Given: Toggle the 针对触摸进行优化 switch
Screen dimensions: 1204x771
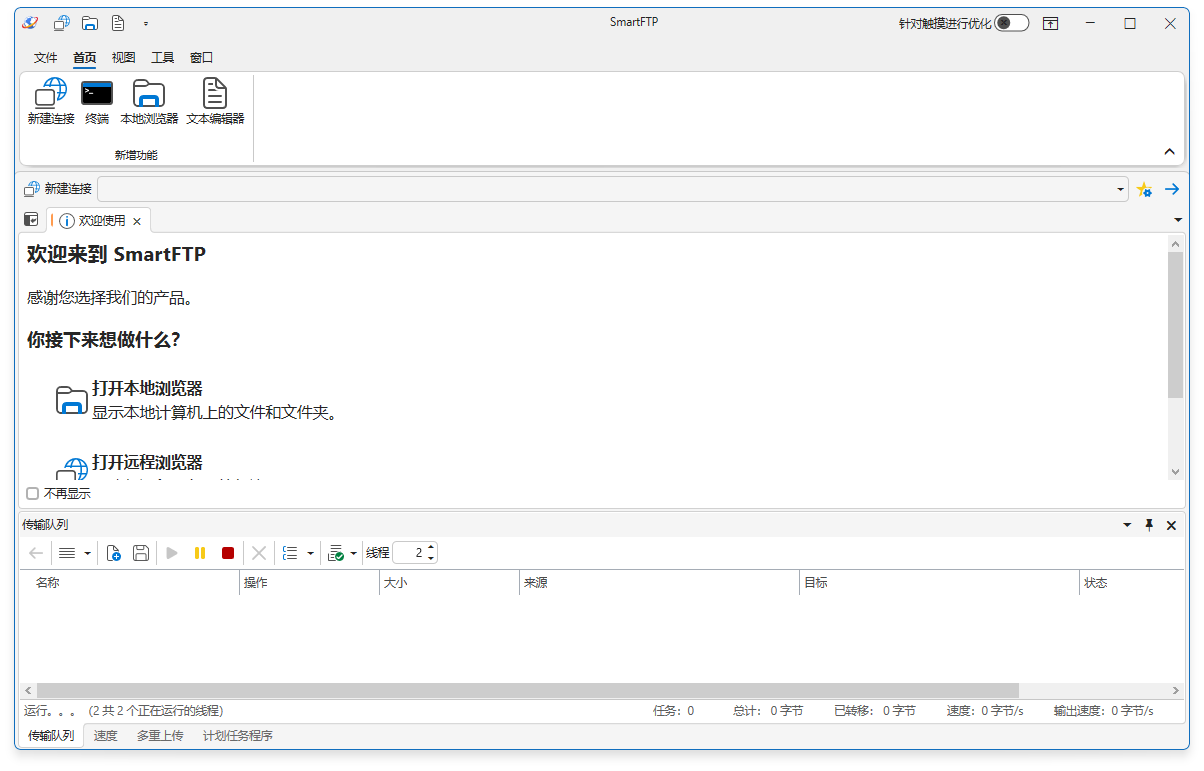Looking at the screenshot, I should tap(1011, 23).
